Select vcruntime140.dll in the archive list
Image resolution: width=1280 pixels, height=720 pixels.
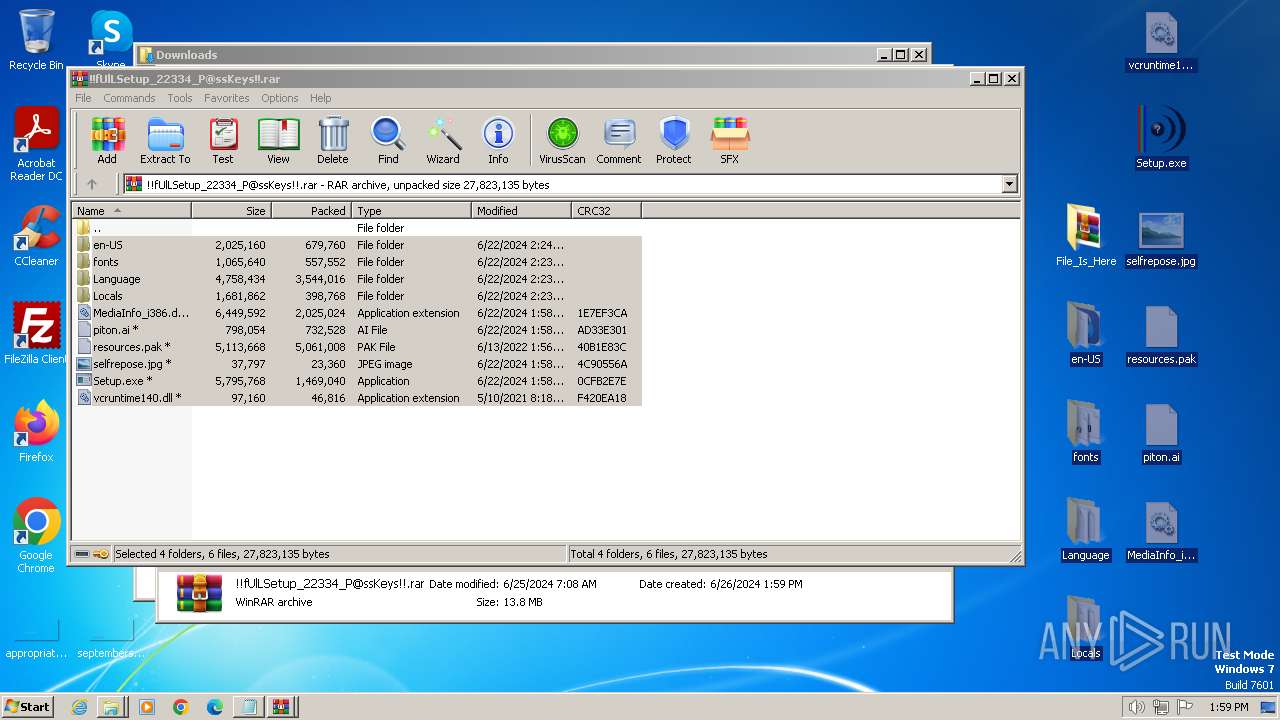click(357, 398)
